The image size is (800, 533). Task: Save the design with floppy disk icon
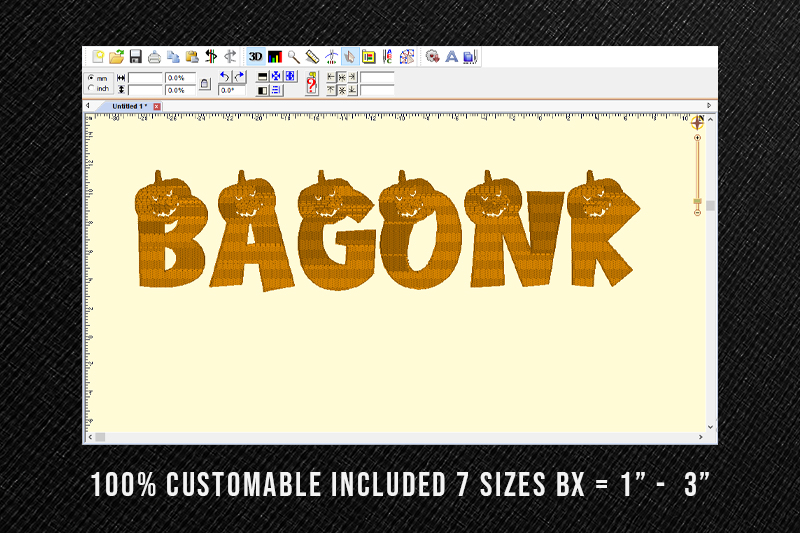click(135, 57)
